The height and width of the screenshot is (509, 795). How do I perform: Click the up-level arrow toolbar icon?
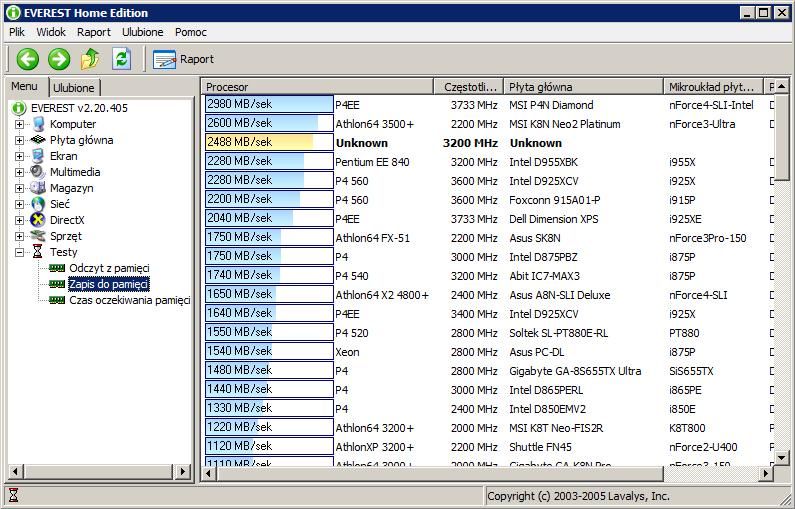point(90,59)
